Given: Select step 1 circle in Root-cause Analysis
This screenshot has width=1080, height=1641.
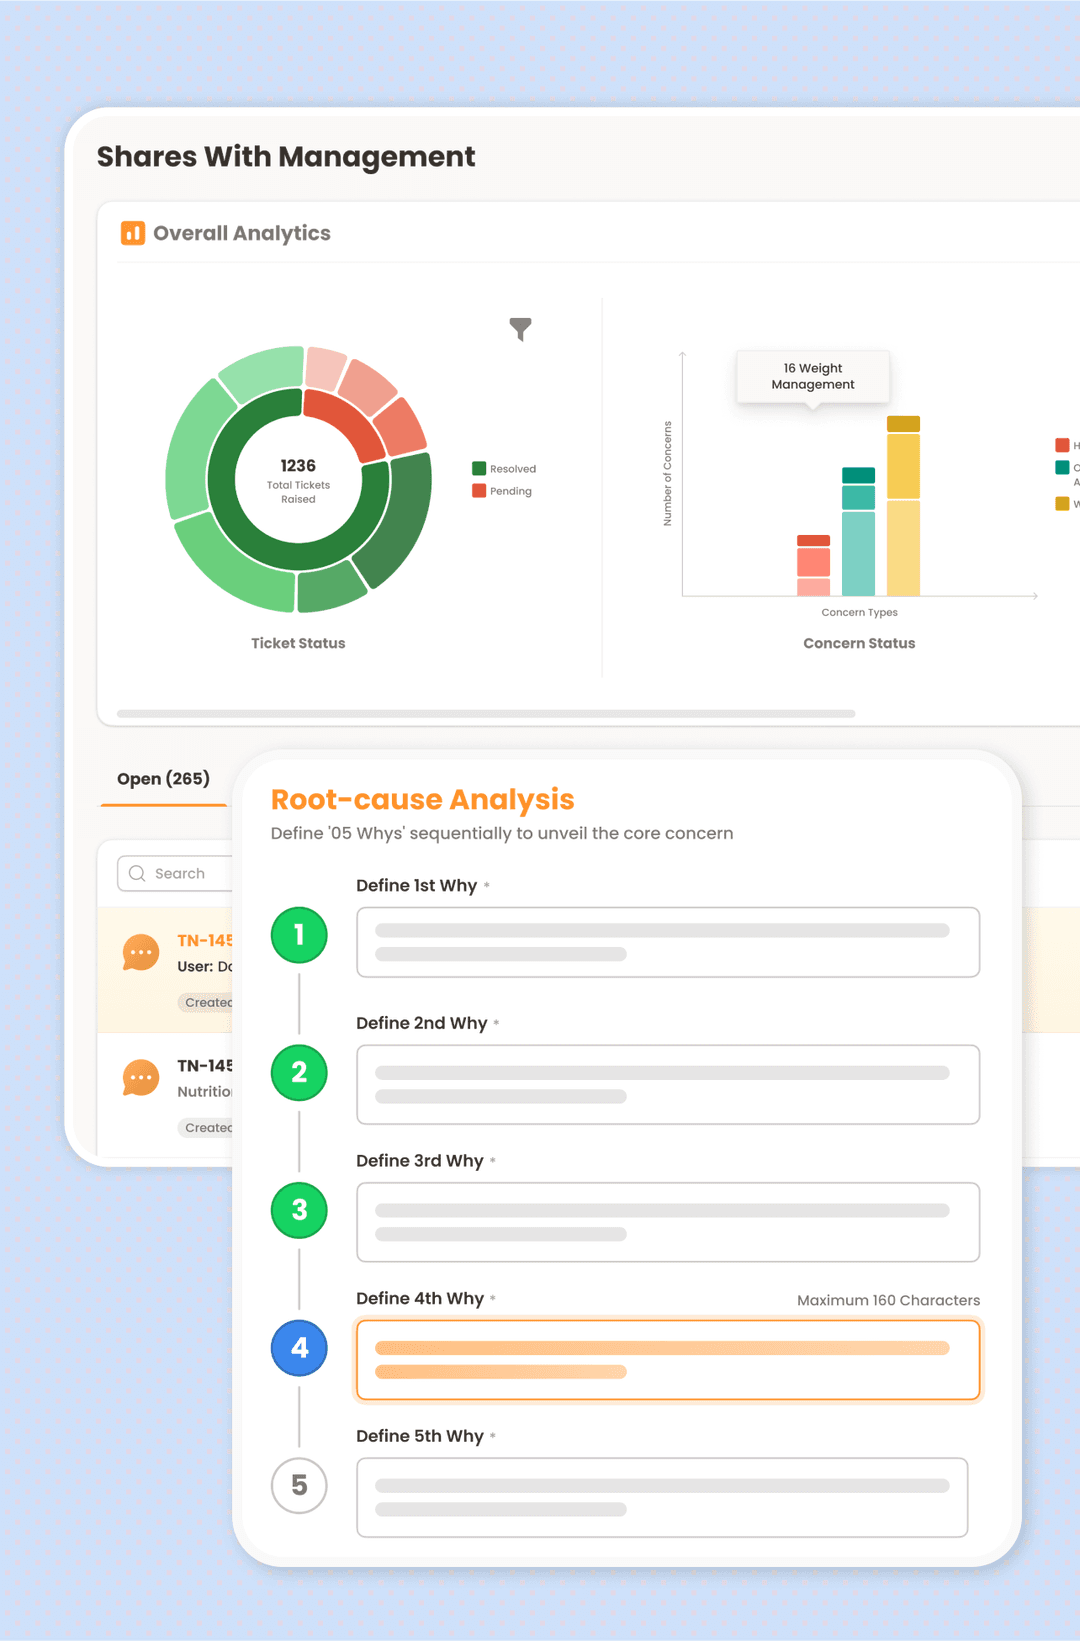Looking at the screenshot, I should click(x=299, y=935).
